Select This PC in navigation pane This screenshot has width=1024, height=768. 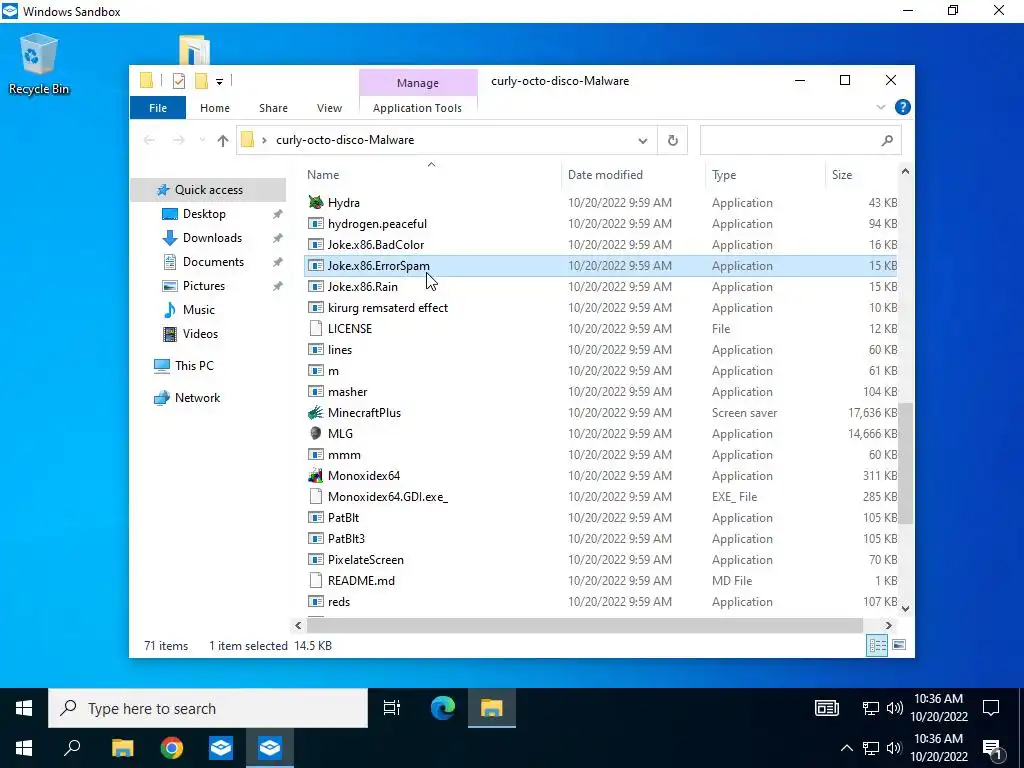click(x=194, y=366)
